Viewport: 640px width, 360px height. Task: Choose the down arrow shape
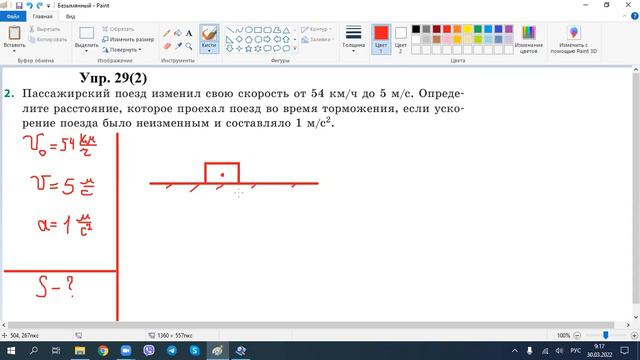click(230, 49)
